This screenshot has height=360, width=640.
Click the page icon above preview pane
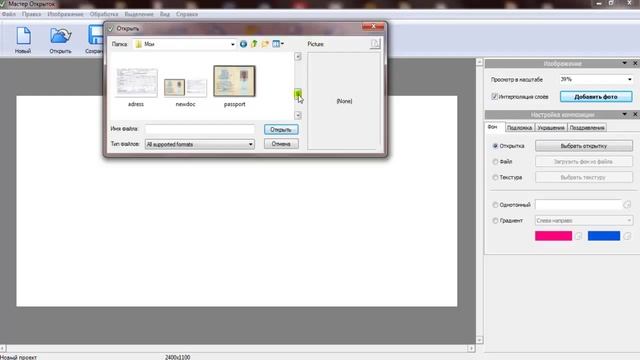click(375, 44)
